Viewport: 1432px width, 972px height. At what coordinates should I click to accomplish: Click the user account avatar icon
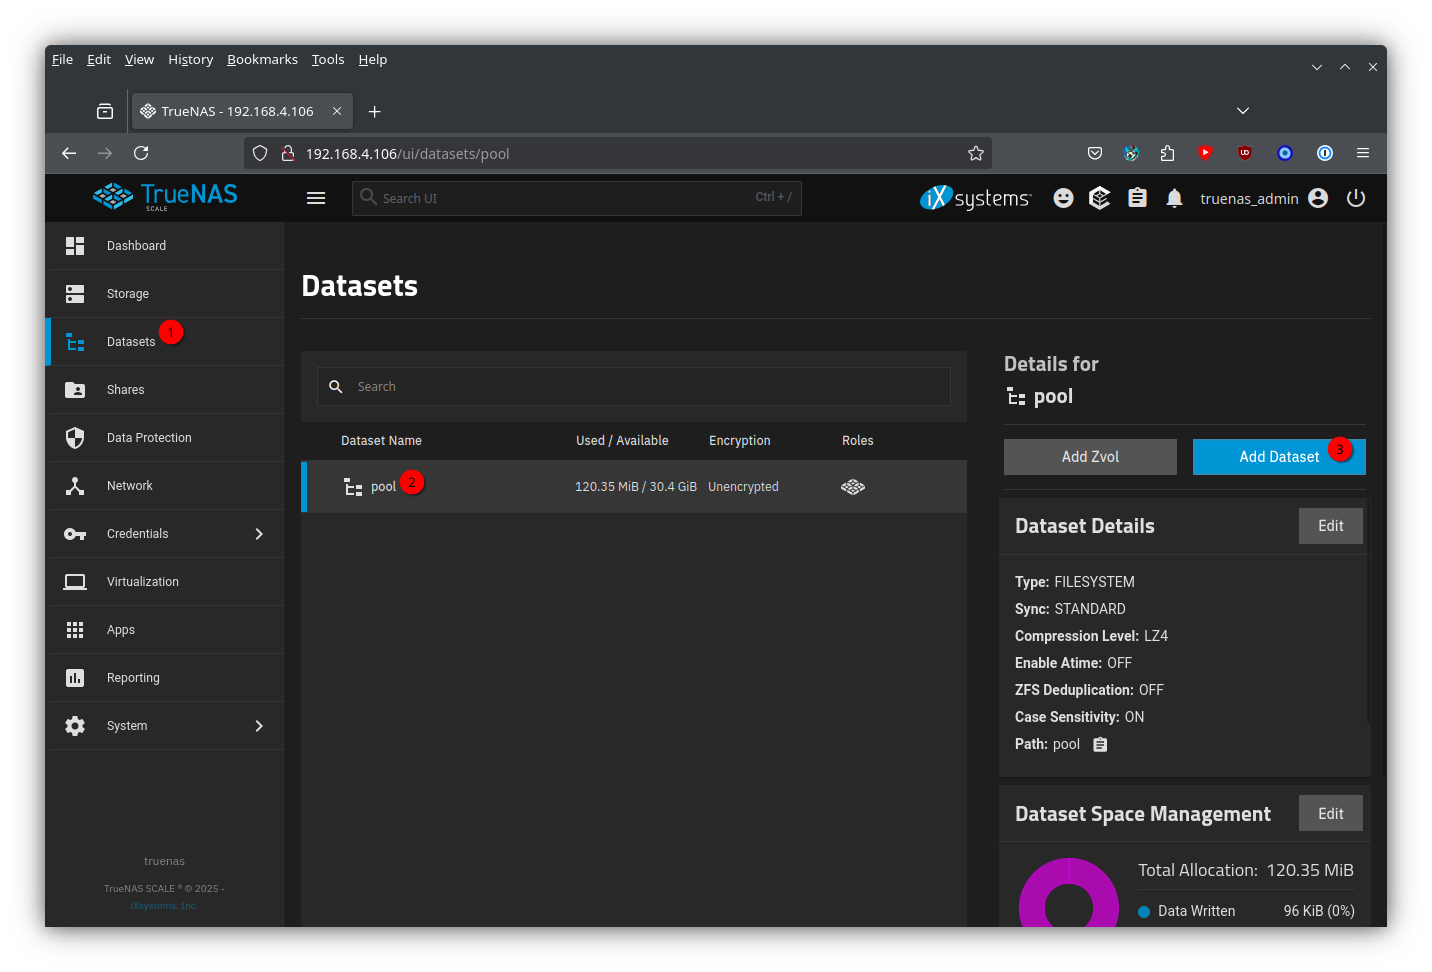(1318, 198)
